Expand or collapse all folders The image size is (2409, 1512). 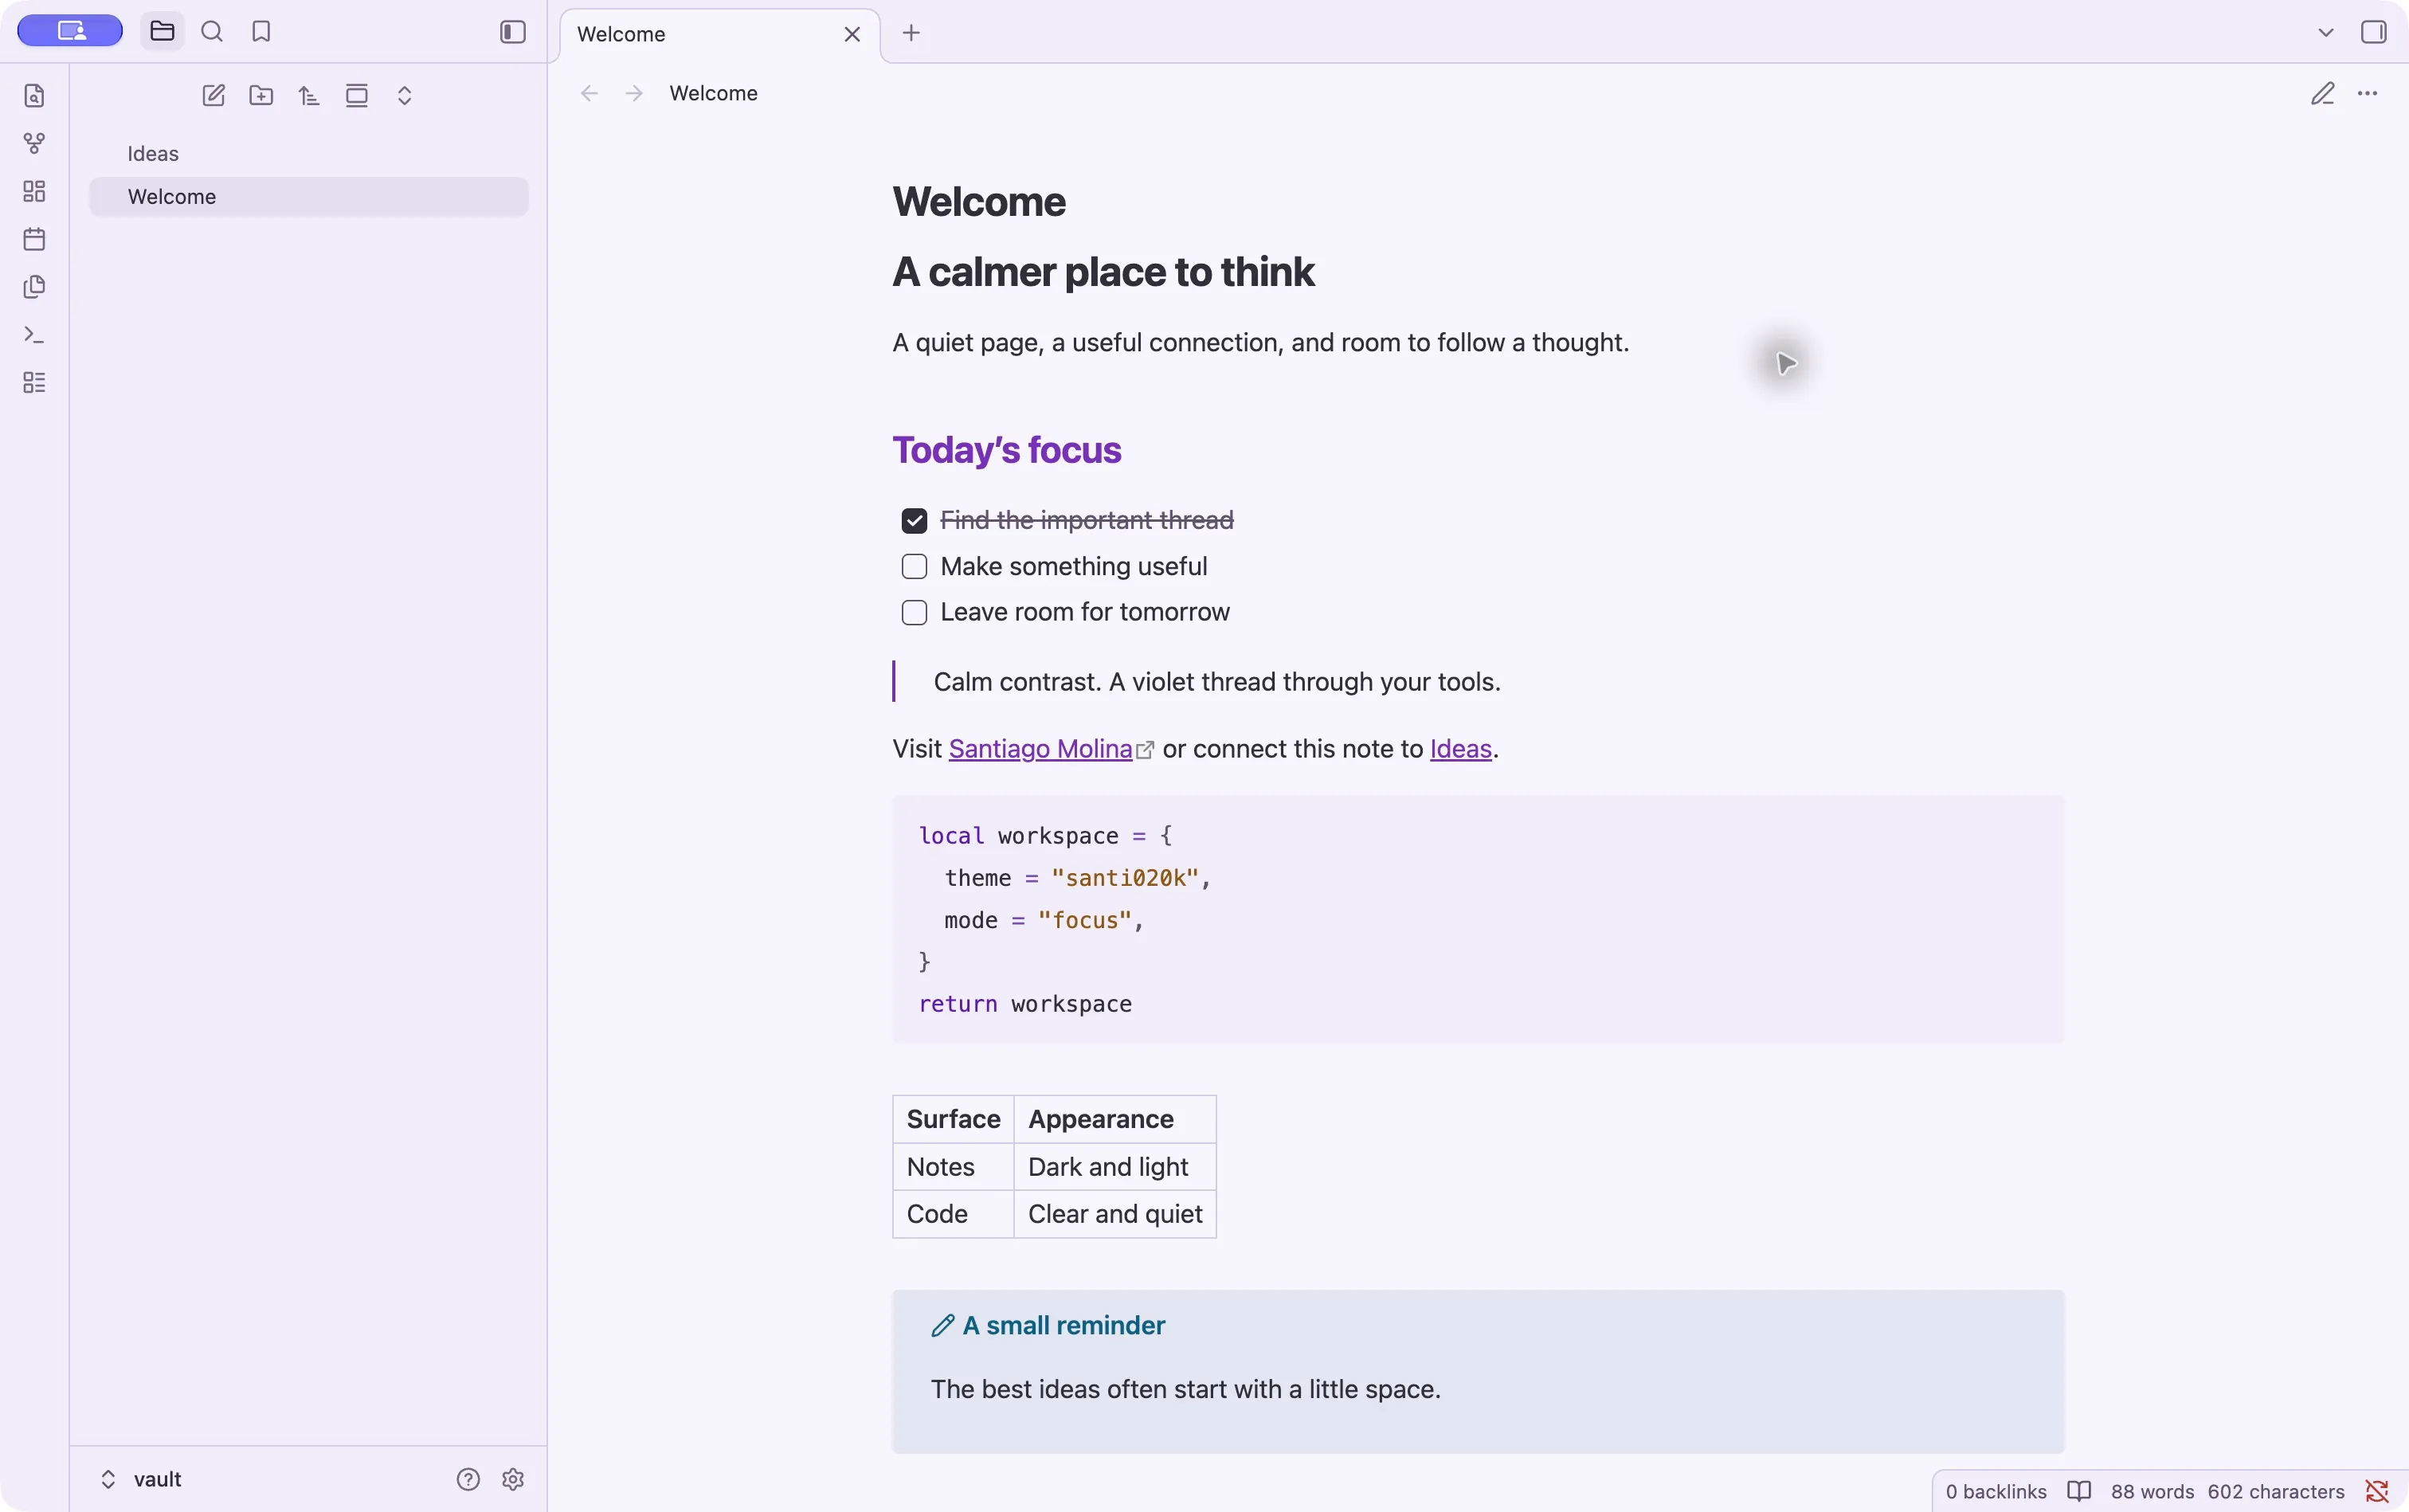(x=405, y=96)
